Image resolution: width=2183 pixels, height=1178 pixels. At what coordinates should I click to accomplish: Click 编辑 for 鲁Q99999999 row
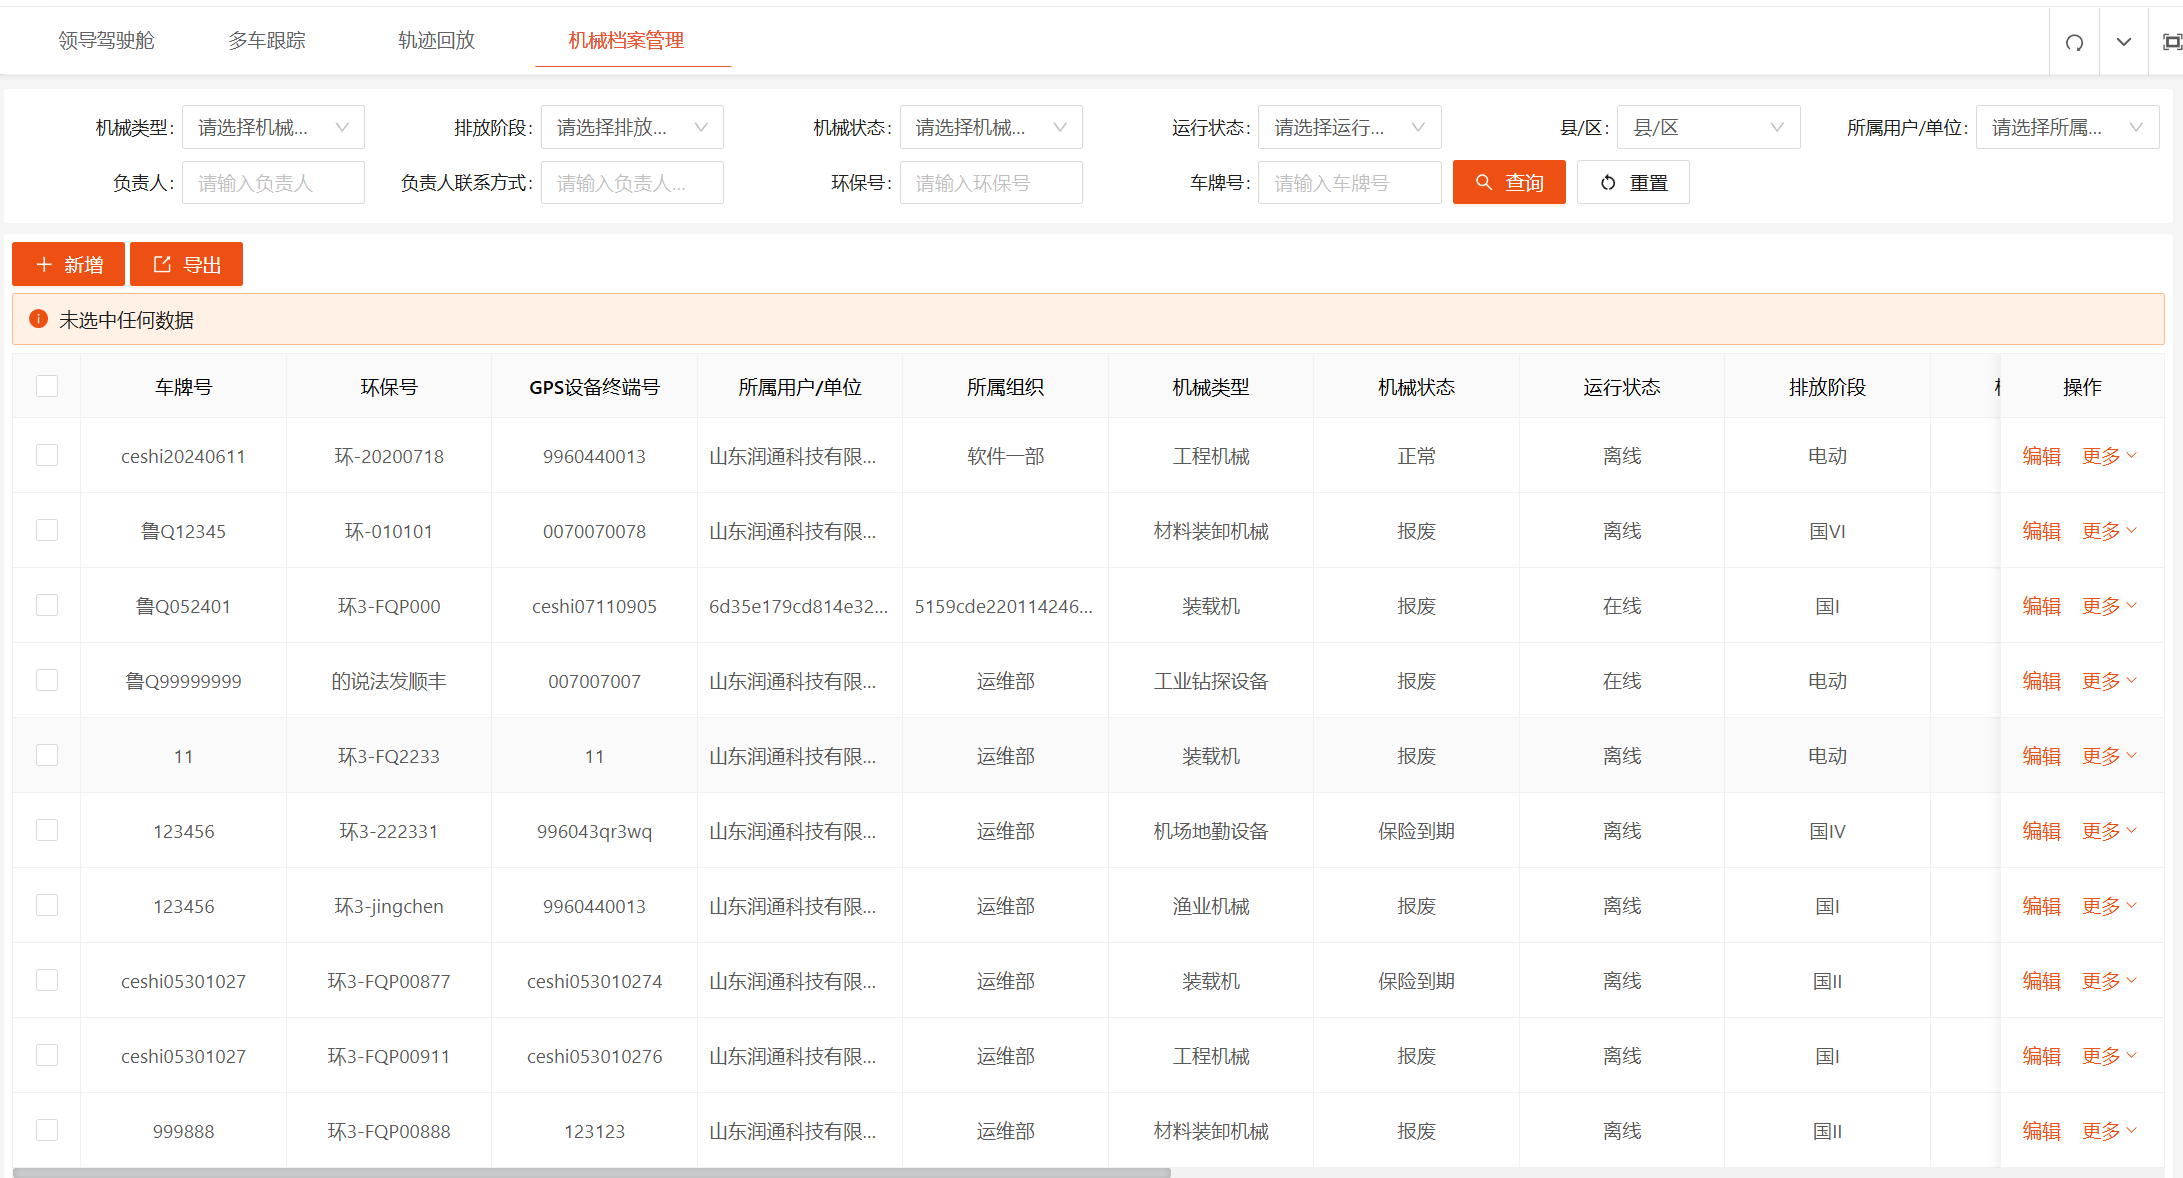click(2041, 681)
